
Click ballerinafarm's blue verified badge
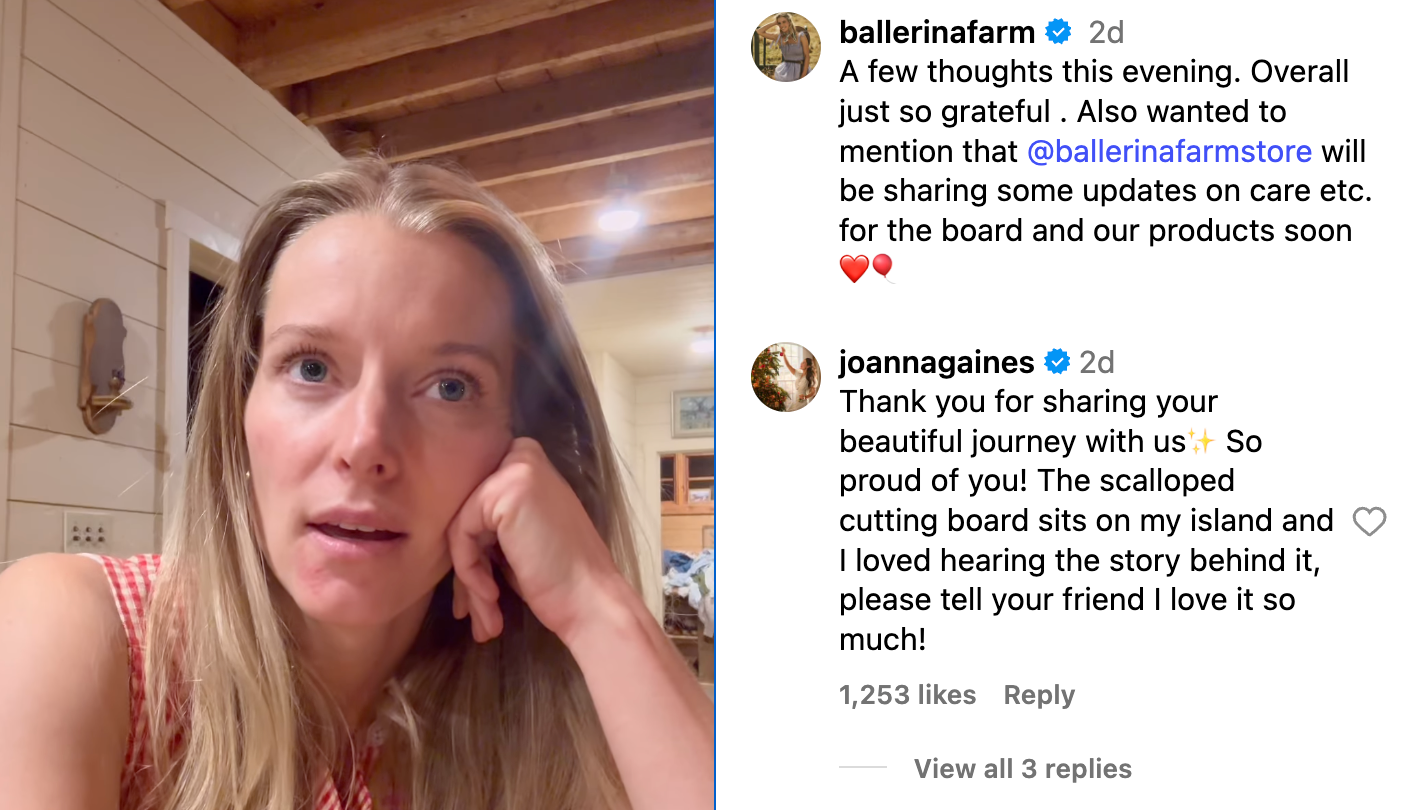tap(1058, 32)
